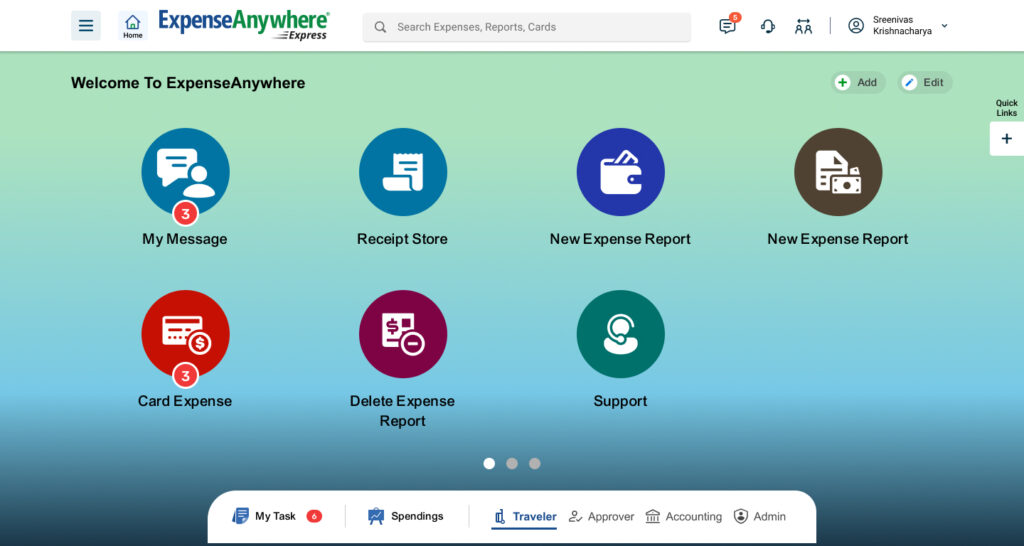Open the green Support headset icon

coord(620,334)
